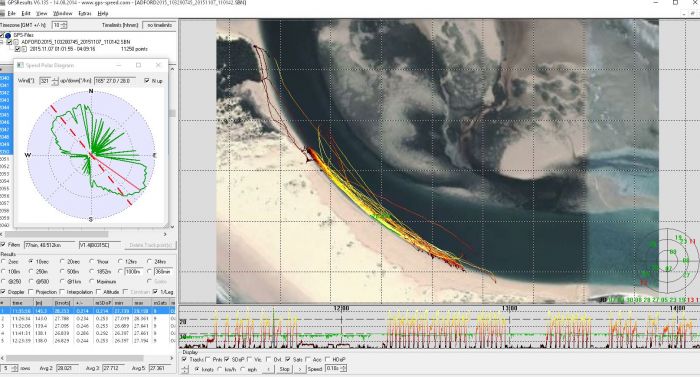Click the no timelimits button
700x377 pixels.
[x=159, y=25]
